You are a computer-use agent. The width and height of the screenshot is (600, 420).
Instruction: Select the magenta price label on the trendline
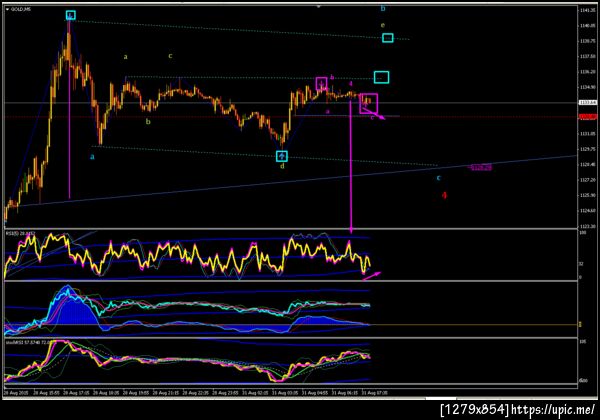[x=481, y=167]
